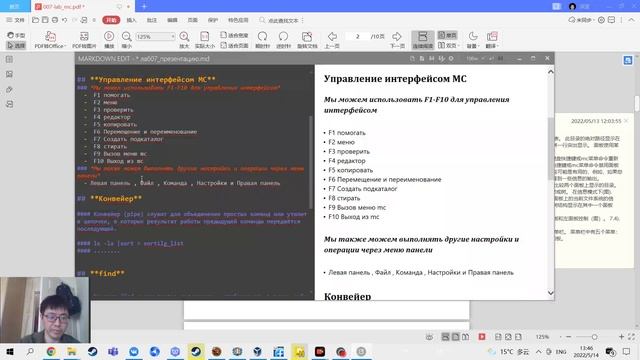Click the zoom slider handle in status bar

[x=594, y=337]
